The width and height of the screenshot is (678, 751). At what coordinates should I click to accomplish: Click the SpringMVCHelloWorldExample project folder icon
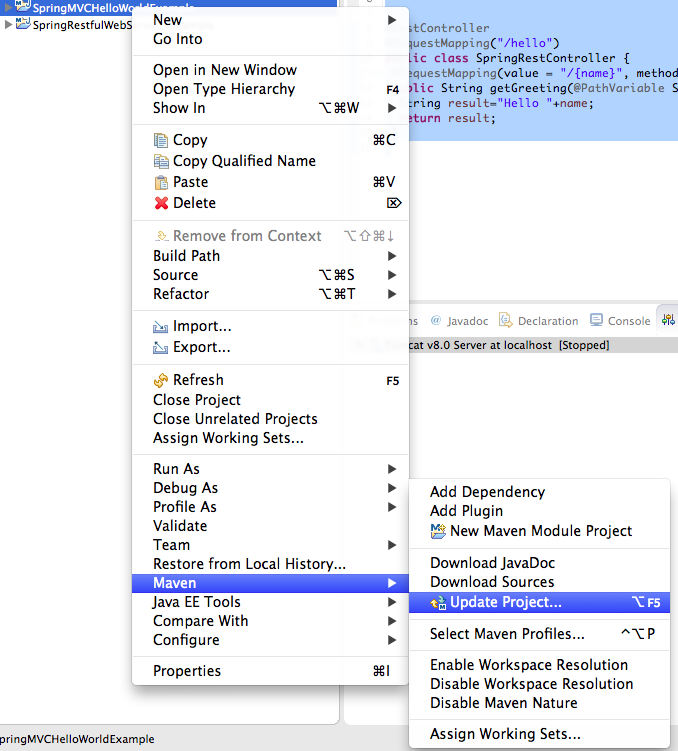point(23,6)
